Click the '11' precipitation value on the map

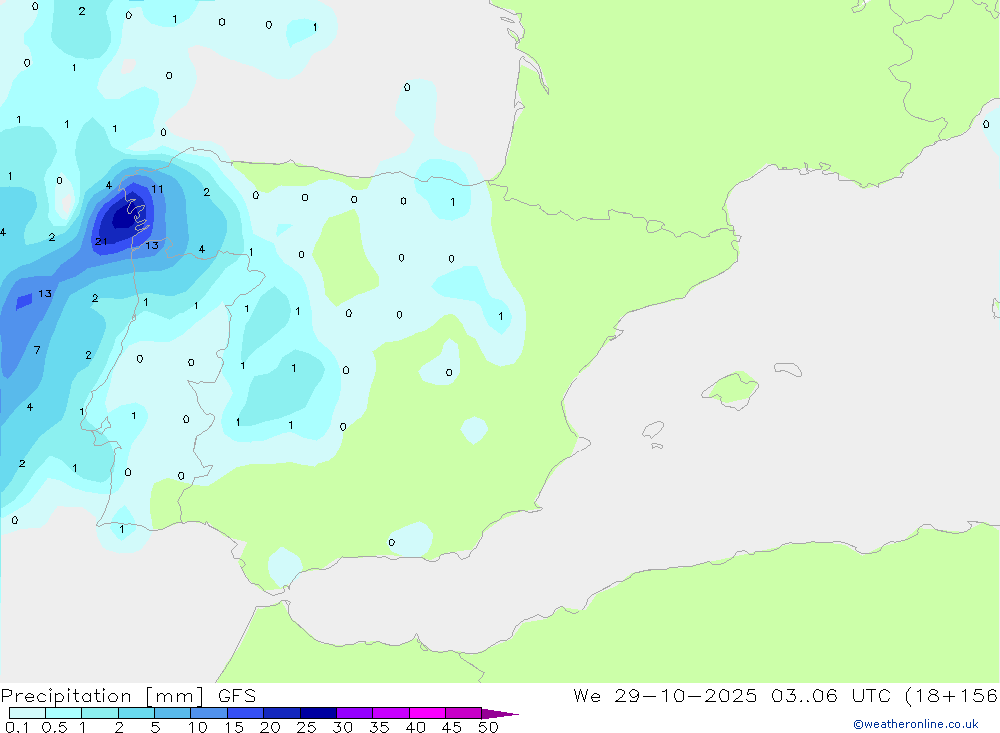tap(158, 189)
